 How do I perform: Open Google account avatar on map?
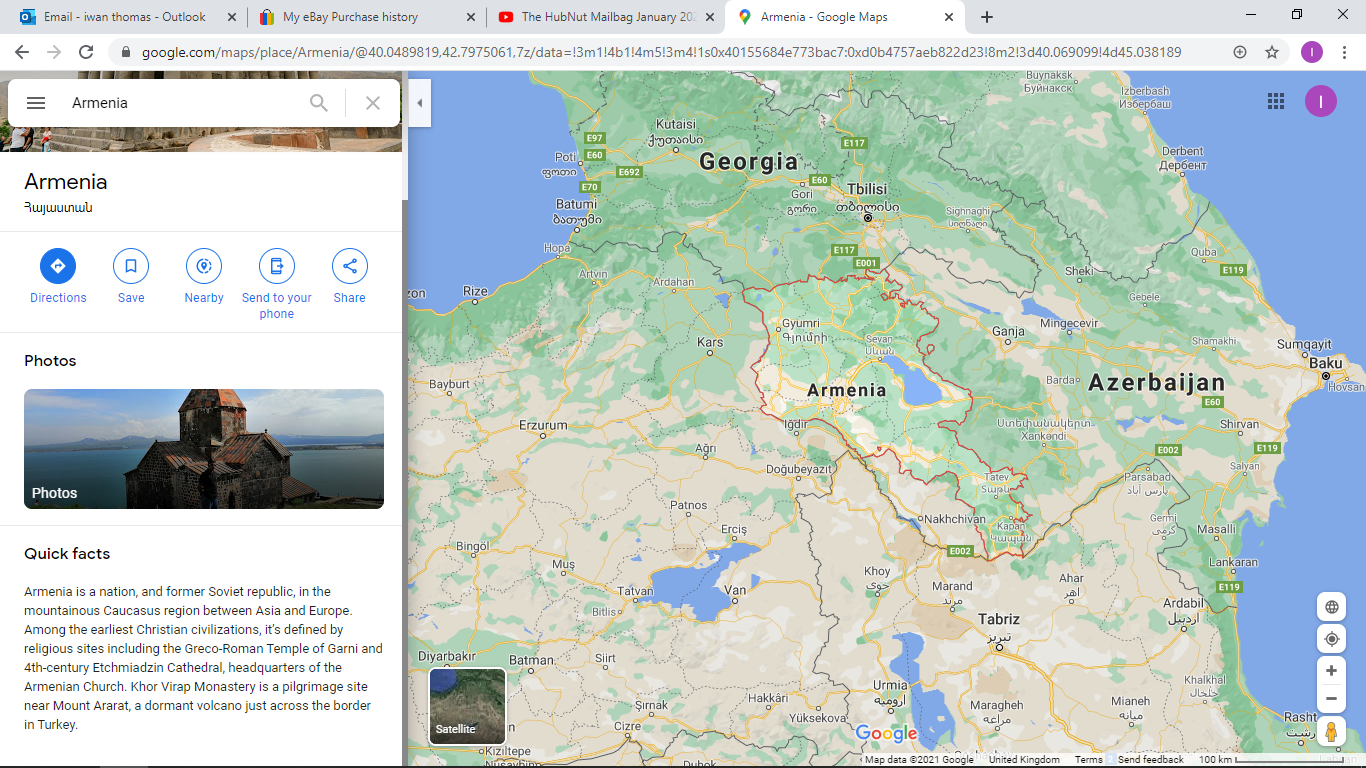click(x=1321, y=101)
